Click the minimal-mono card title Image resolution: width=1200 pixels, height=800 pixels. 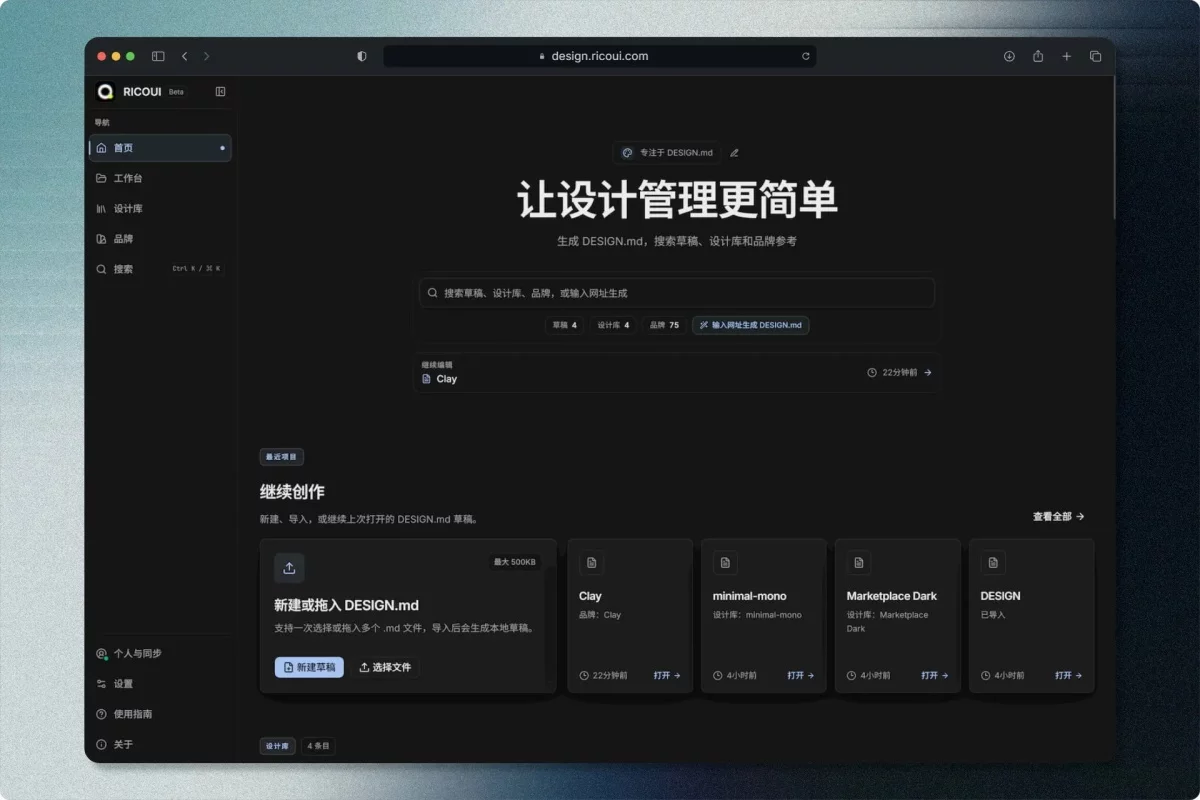(x=750, y=596)
